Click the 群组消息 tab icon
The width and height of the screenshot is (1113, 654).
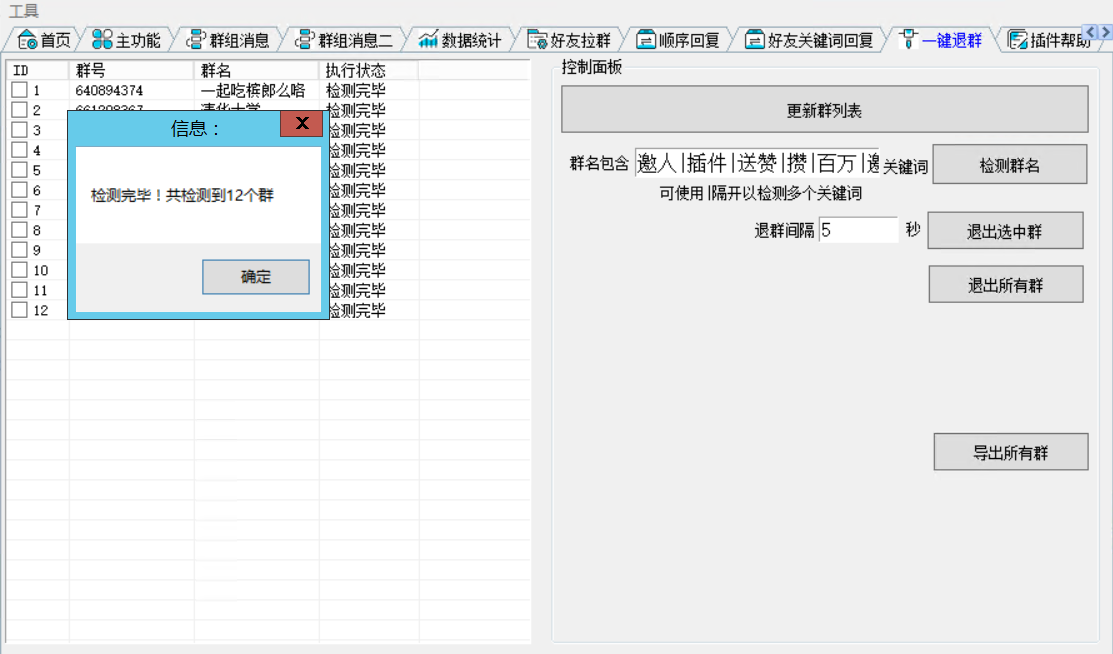196,40
